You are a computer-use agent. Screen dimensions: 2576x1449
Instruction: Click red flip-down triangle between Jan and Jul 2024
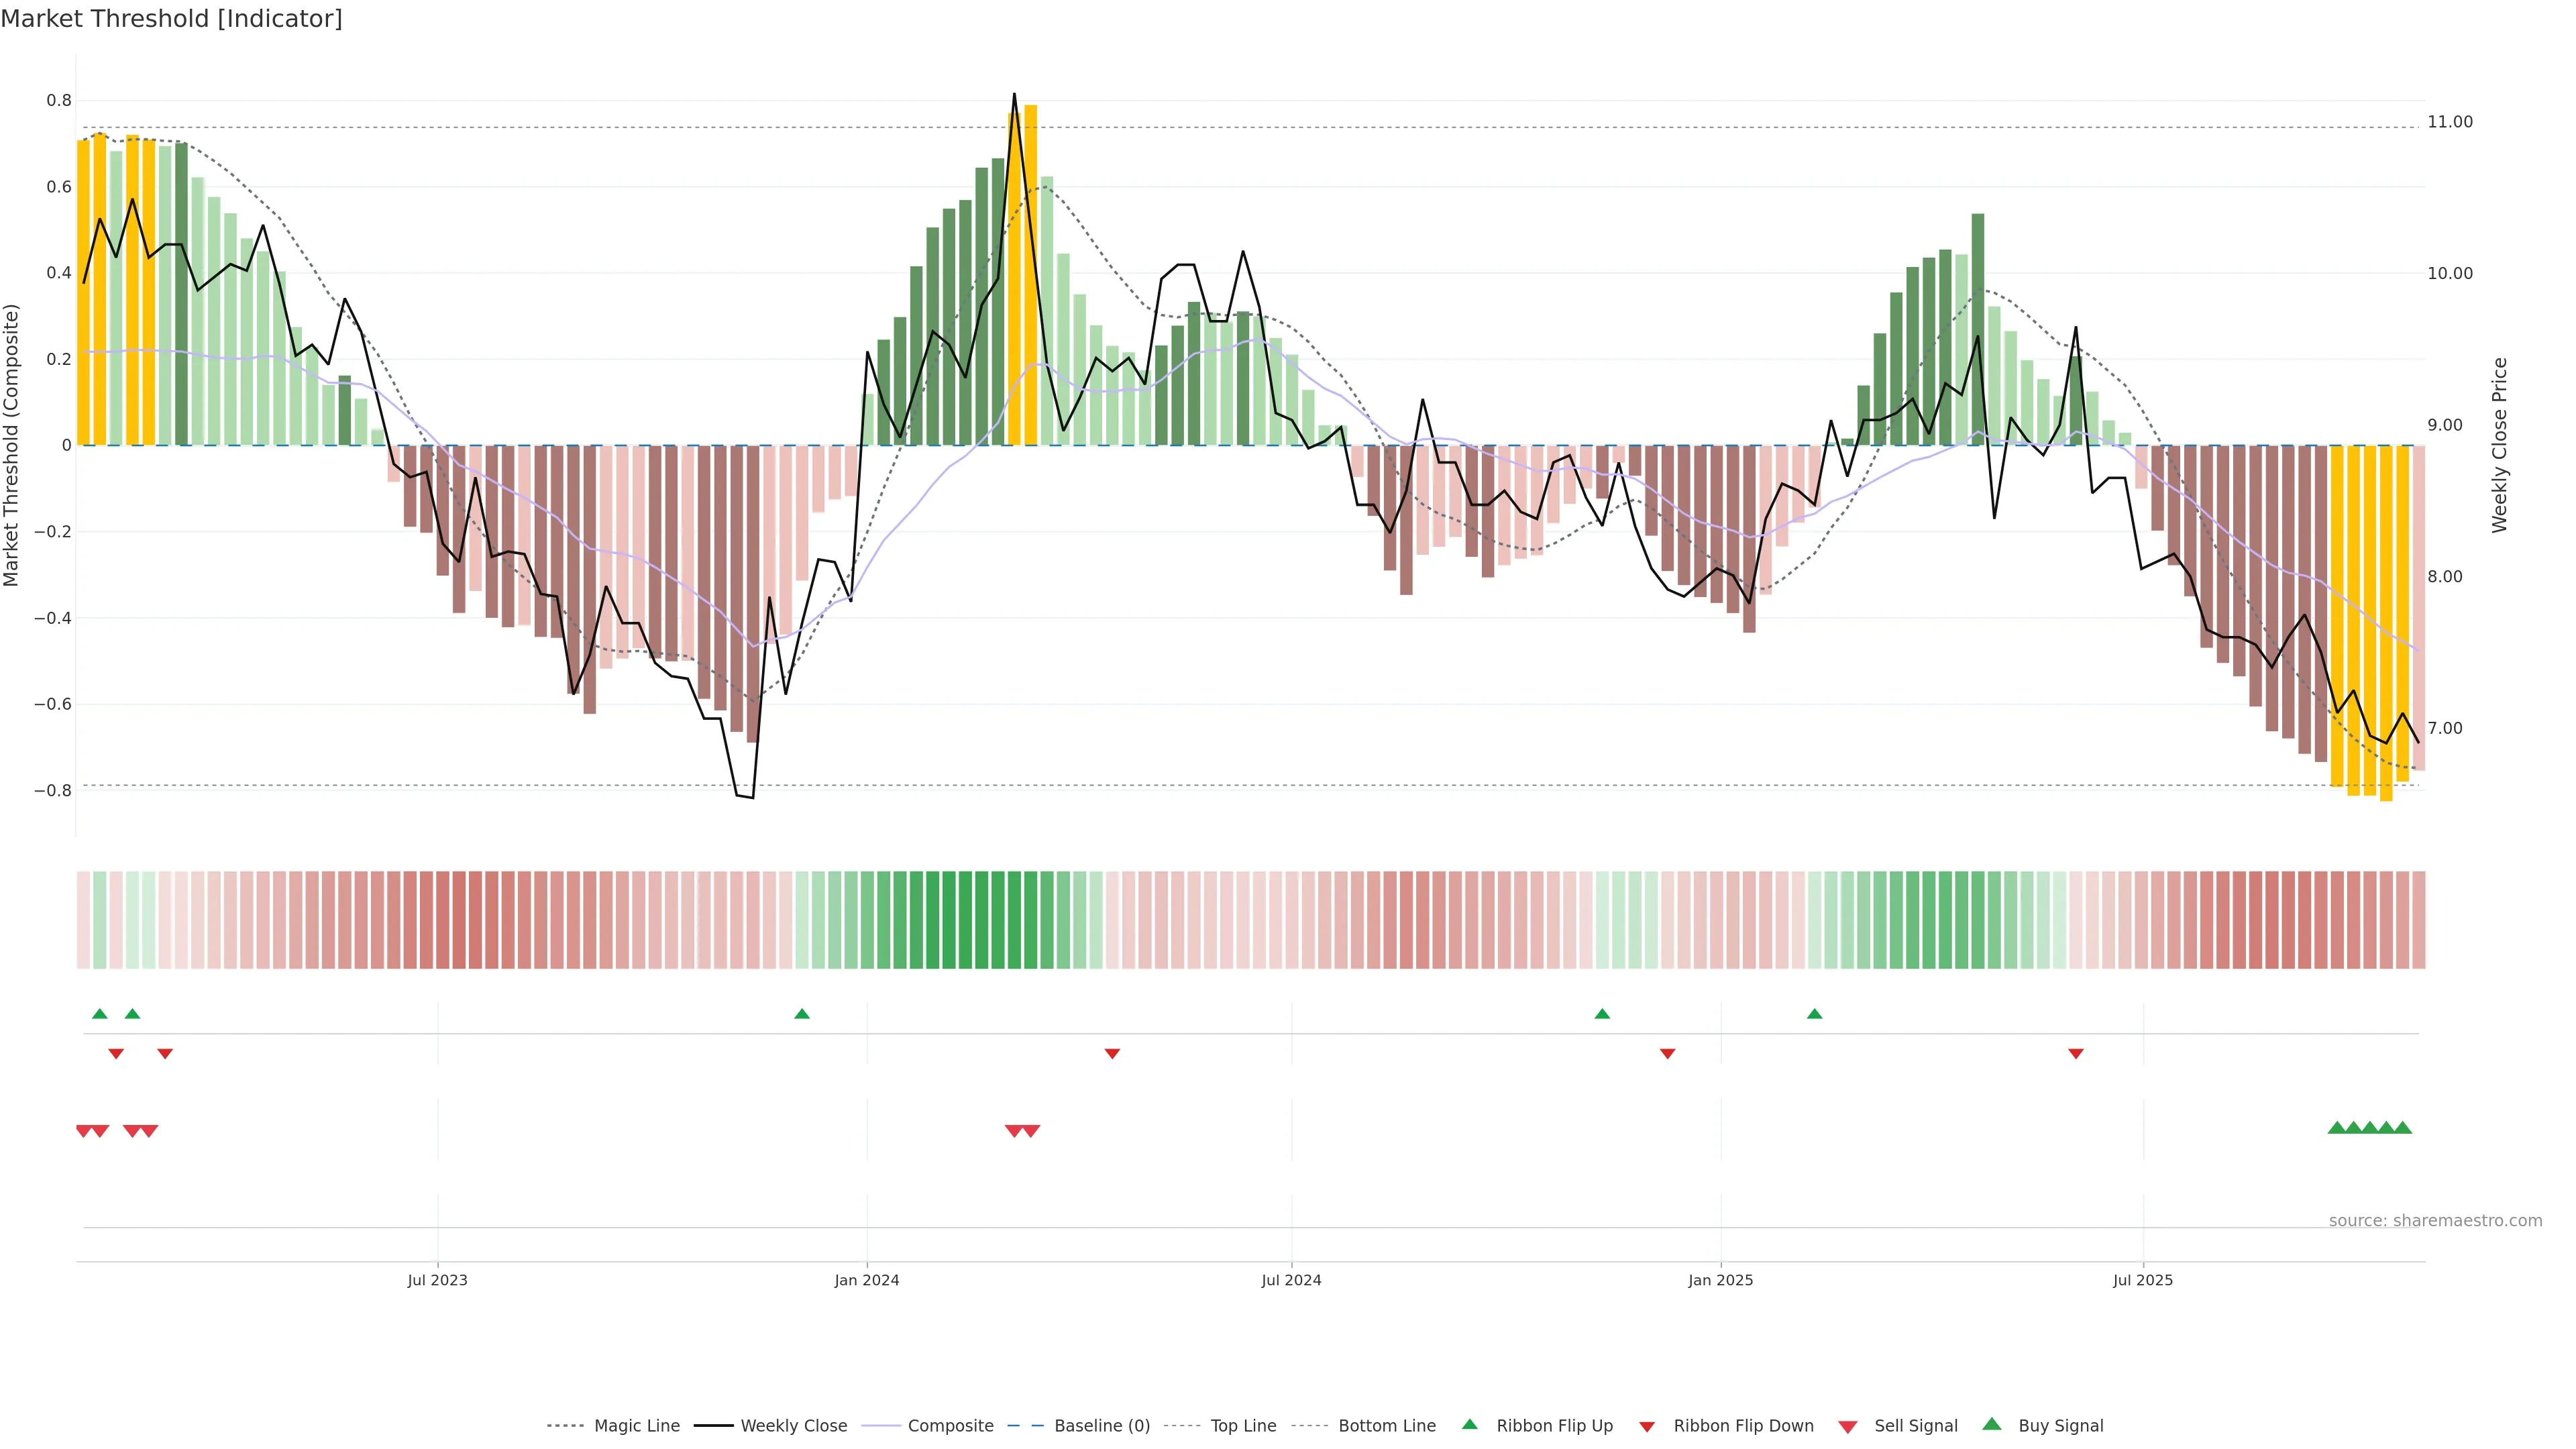coord(1112,1054)
